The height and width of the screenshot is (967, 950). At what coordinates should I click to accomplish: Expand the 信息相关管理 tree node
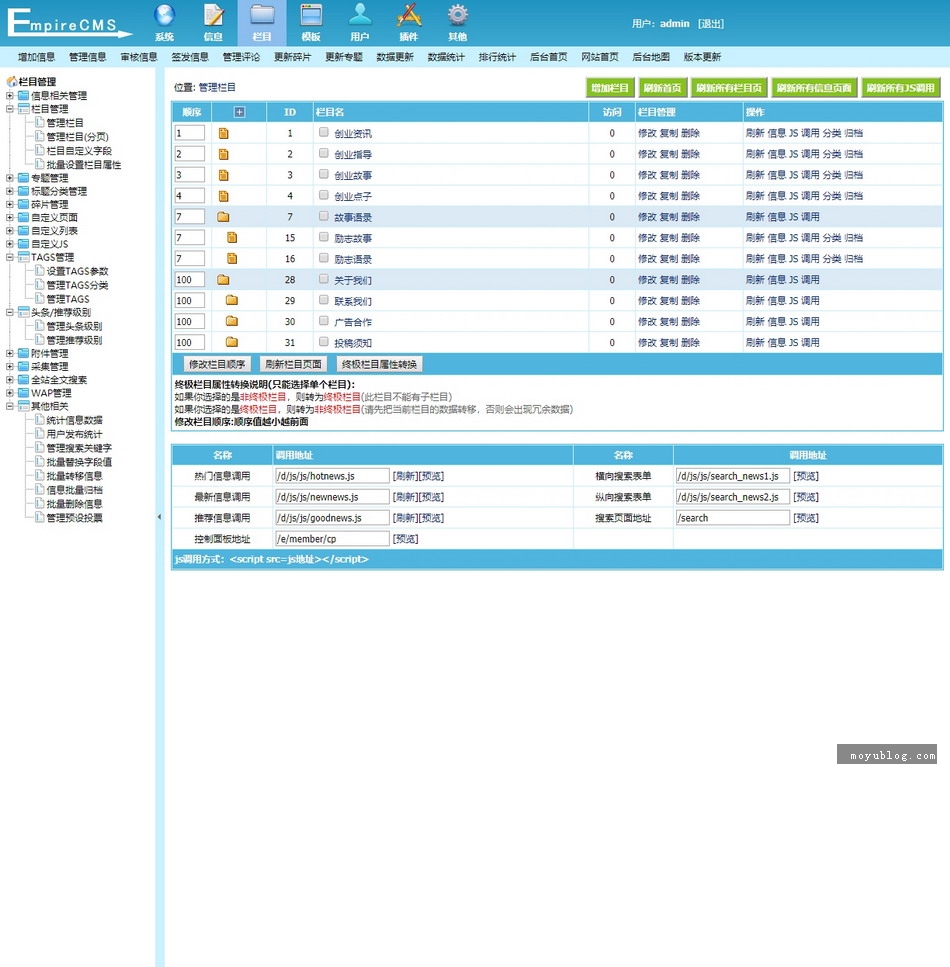point(10,96)
